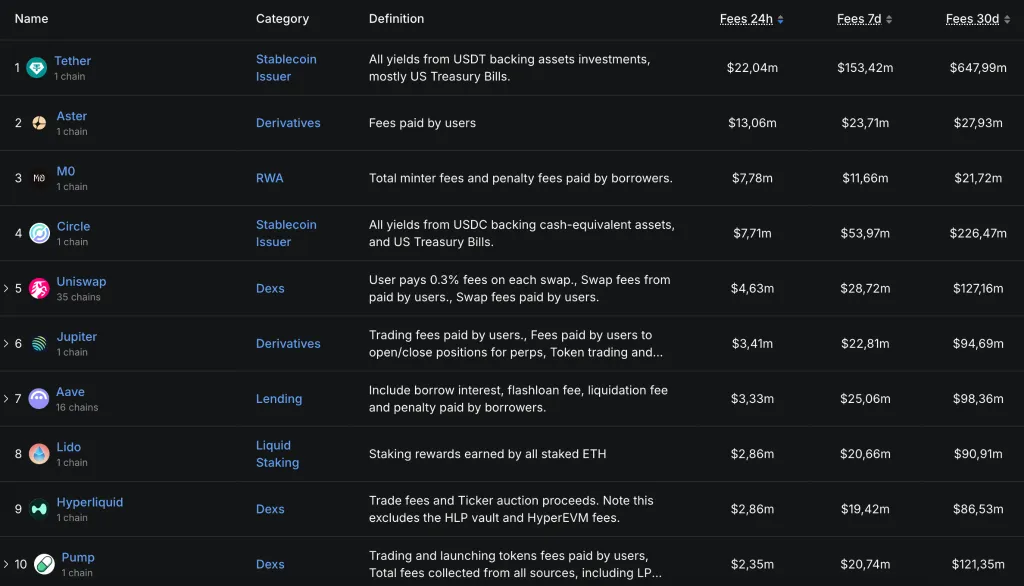Click the Aster protocol logo icon
1024x586 pixels.
tap(39, 123)
